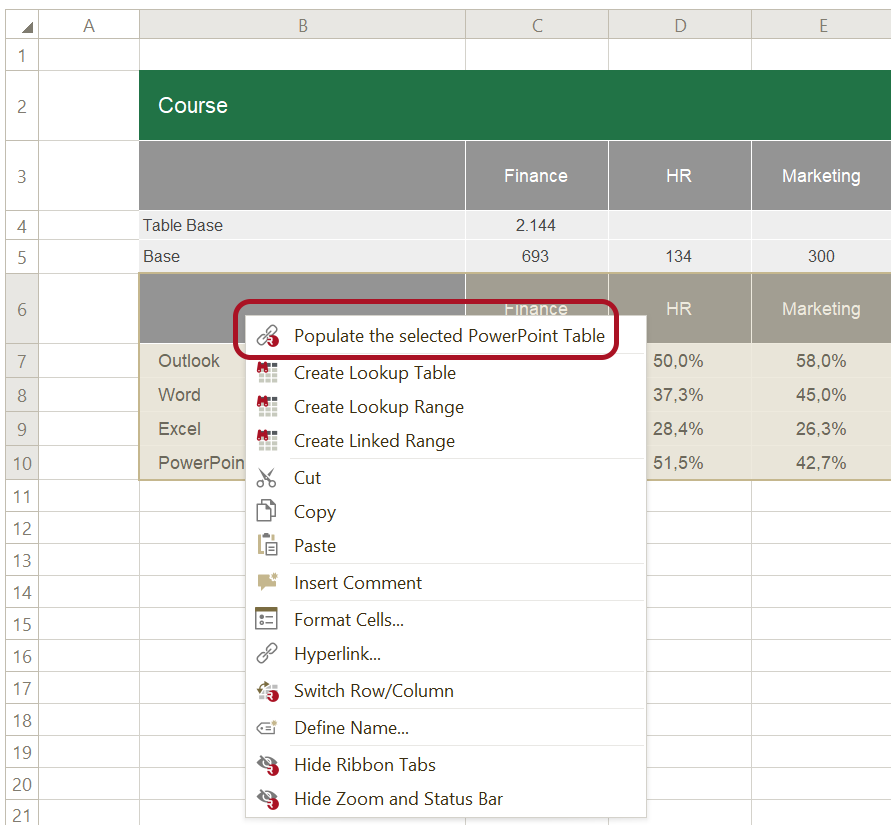
Task: Click the Copy pages icon
Action: pyautogui.click(x=267, y=512)
